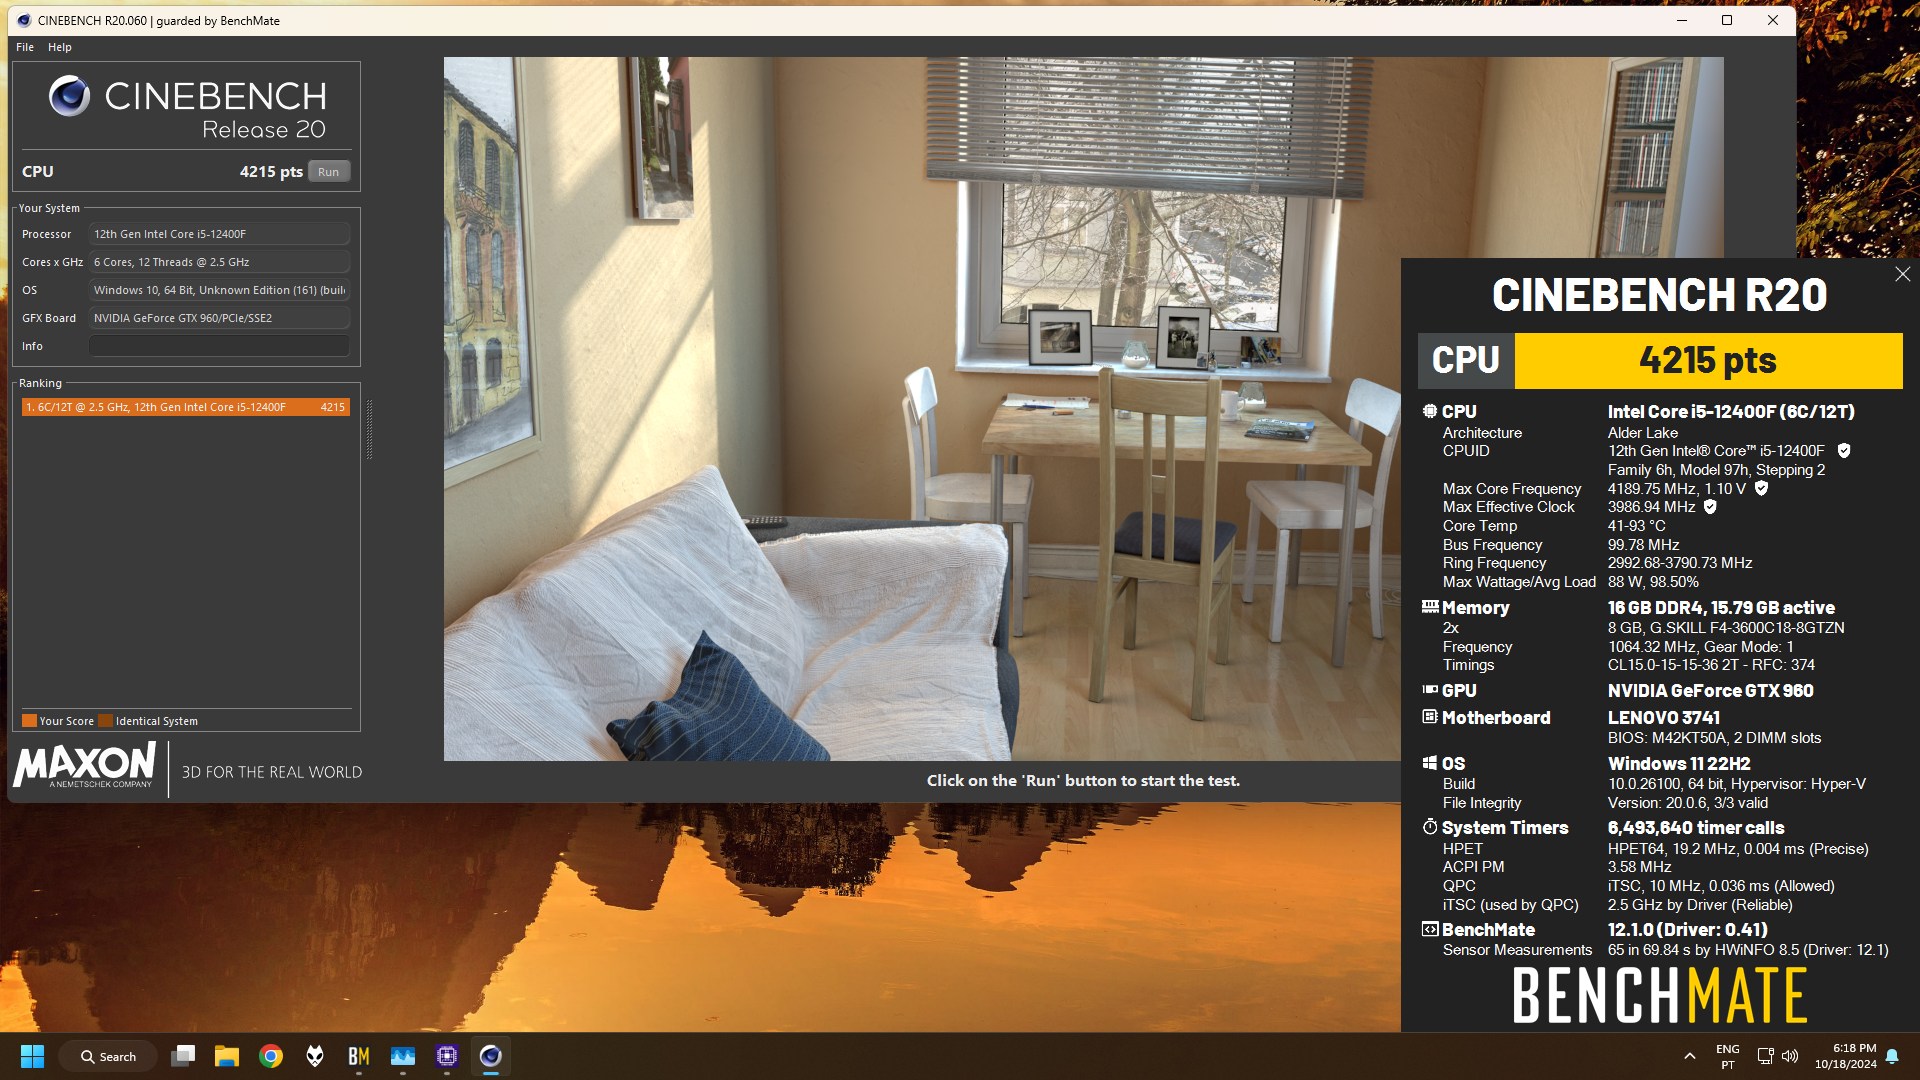This screenshot has height=1080, width=1920.
Task: Click the yellow 4215 pts score banner
Action: pos(1708,360)
